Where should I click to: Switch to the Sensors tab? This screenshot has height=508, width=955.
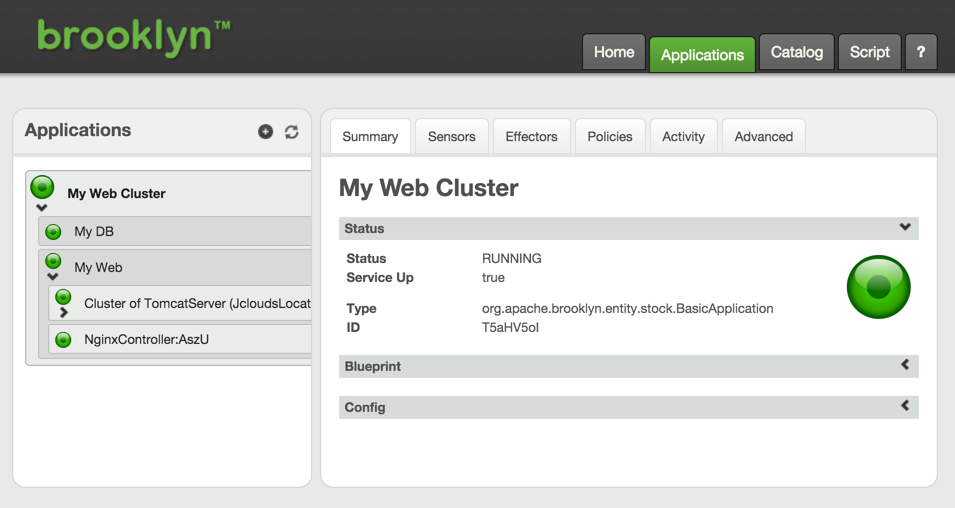point(451,137)
